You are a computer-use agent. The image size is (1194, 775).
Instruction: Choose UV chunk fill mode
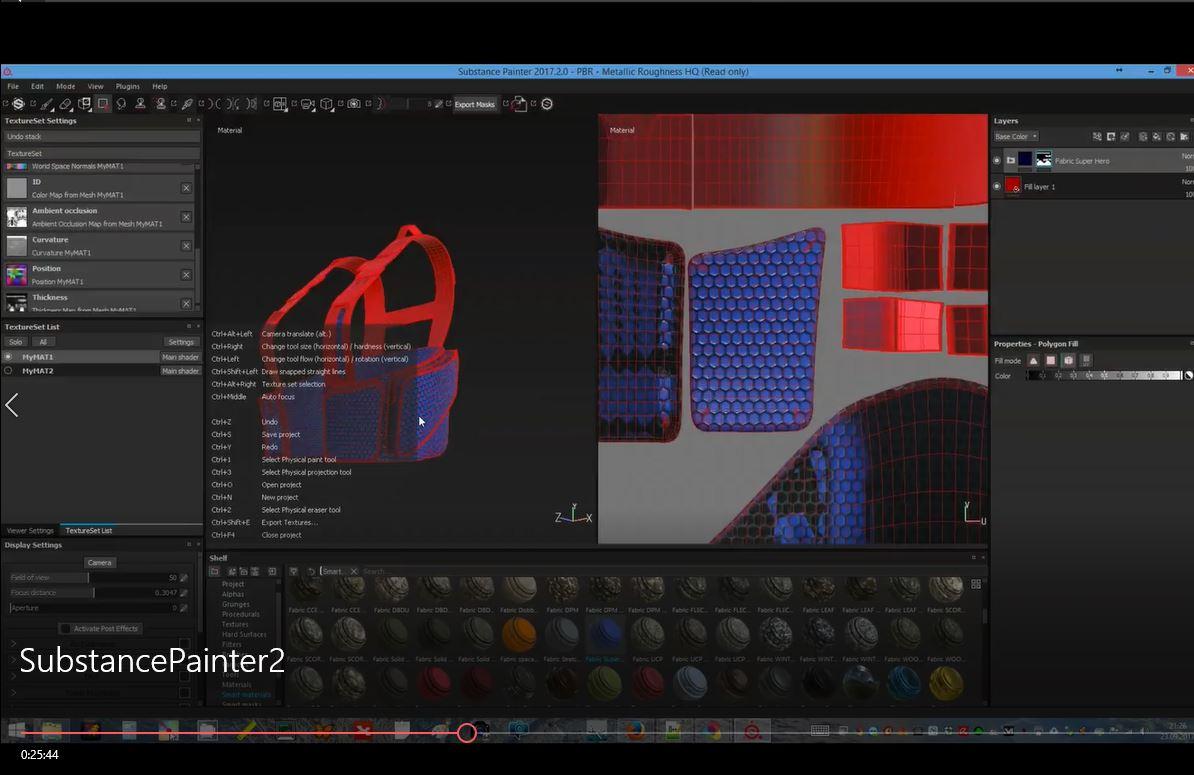pyautogui.click(x=1087, y=361)
